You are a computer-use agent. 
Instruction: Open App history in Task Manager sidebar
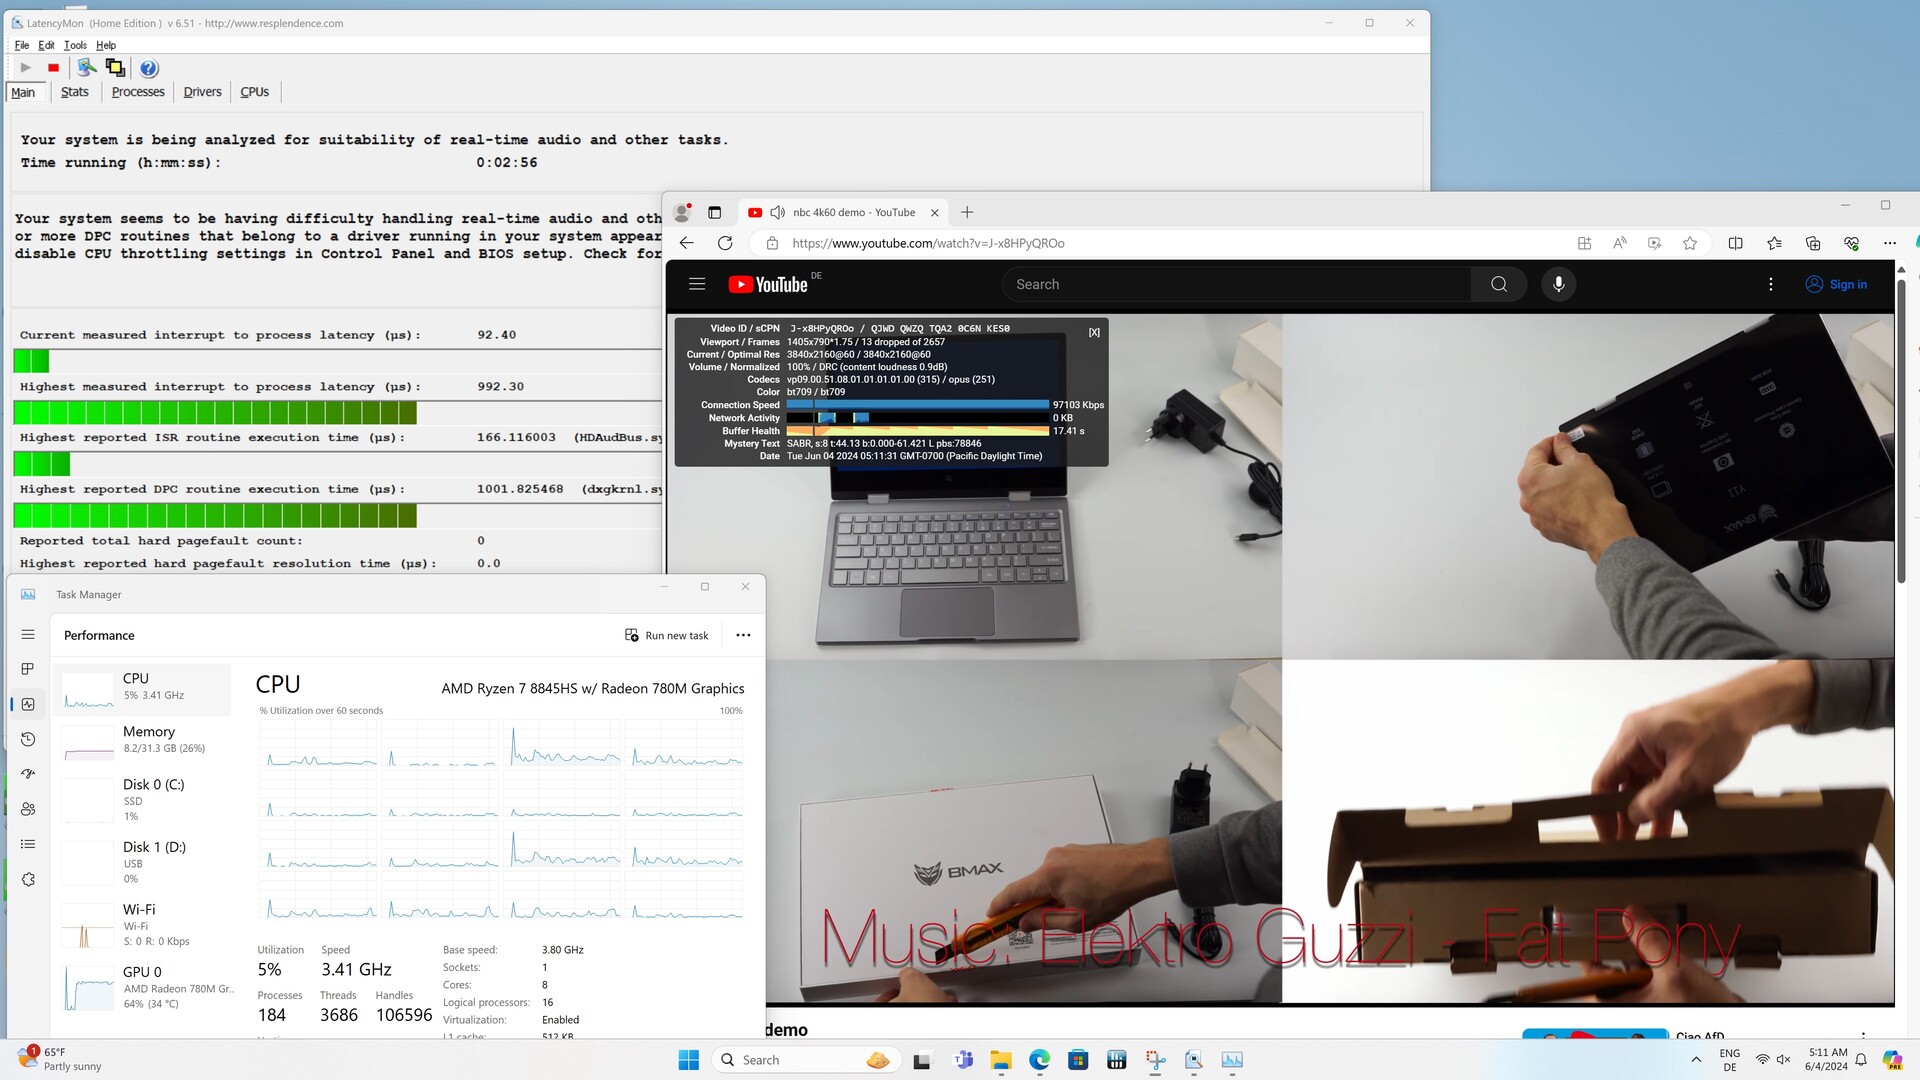click(x=28, y=739)
